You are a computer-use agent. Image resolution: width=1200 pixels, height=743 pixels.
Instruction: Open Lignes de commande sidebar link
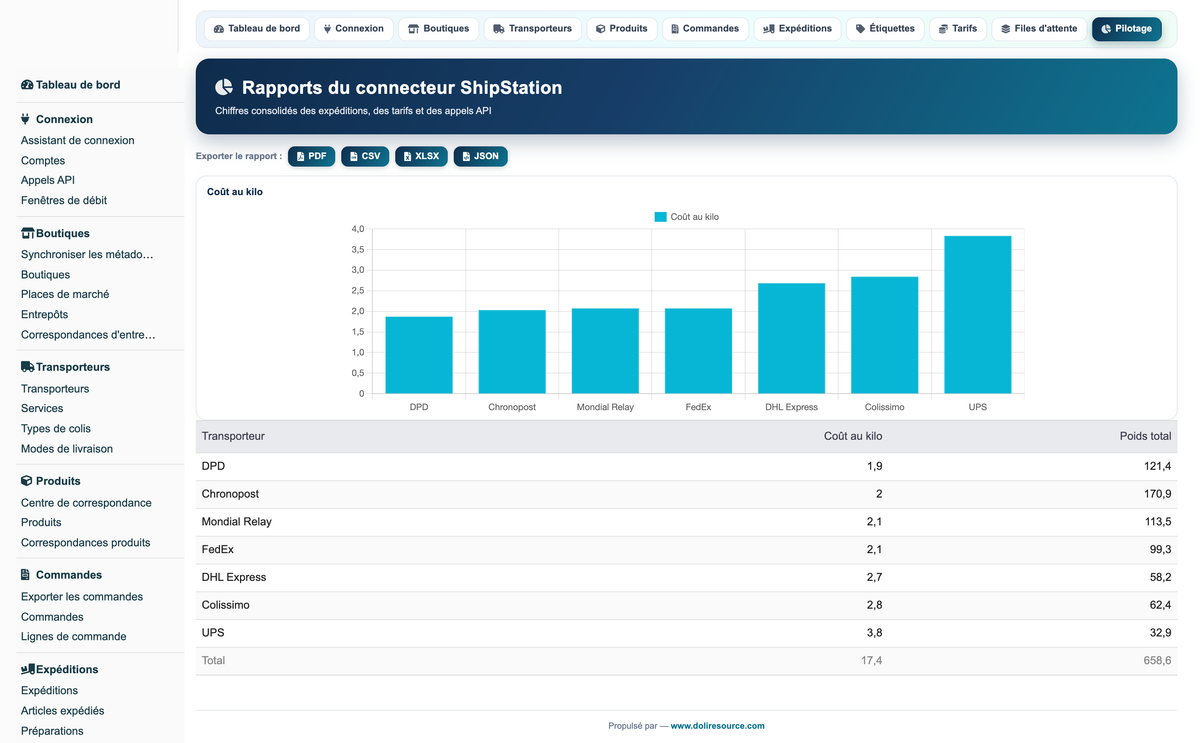click(x=74, y=637)
